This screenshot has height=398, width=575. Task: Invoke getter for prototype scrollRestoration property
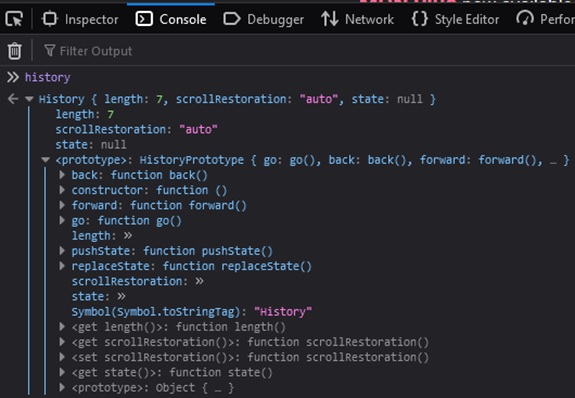tap(199, 281)
